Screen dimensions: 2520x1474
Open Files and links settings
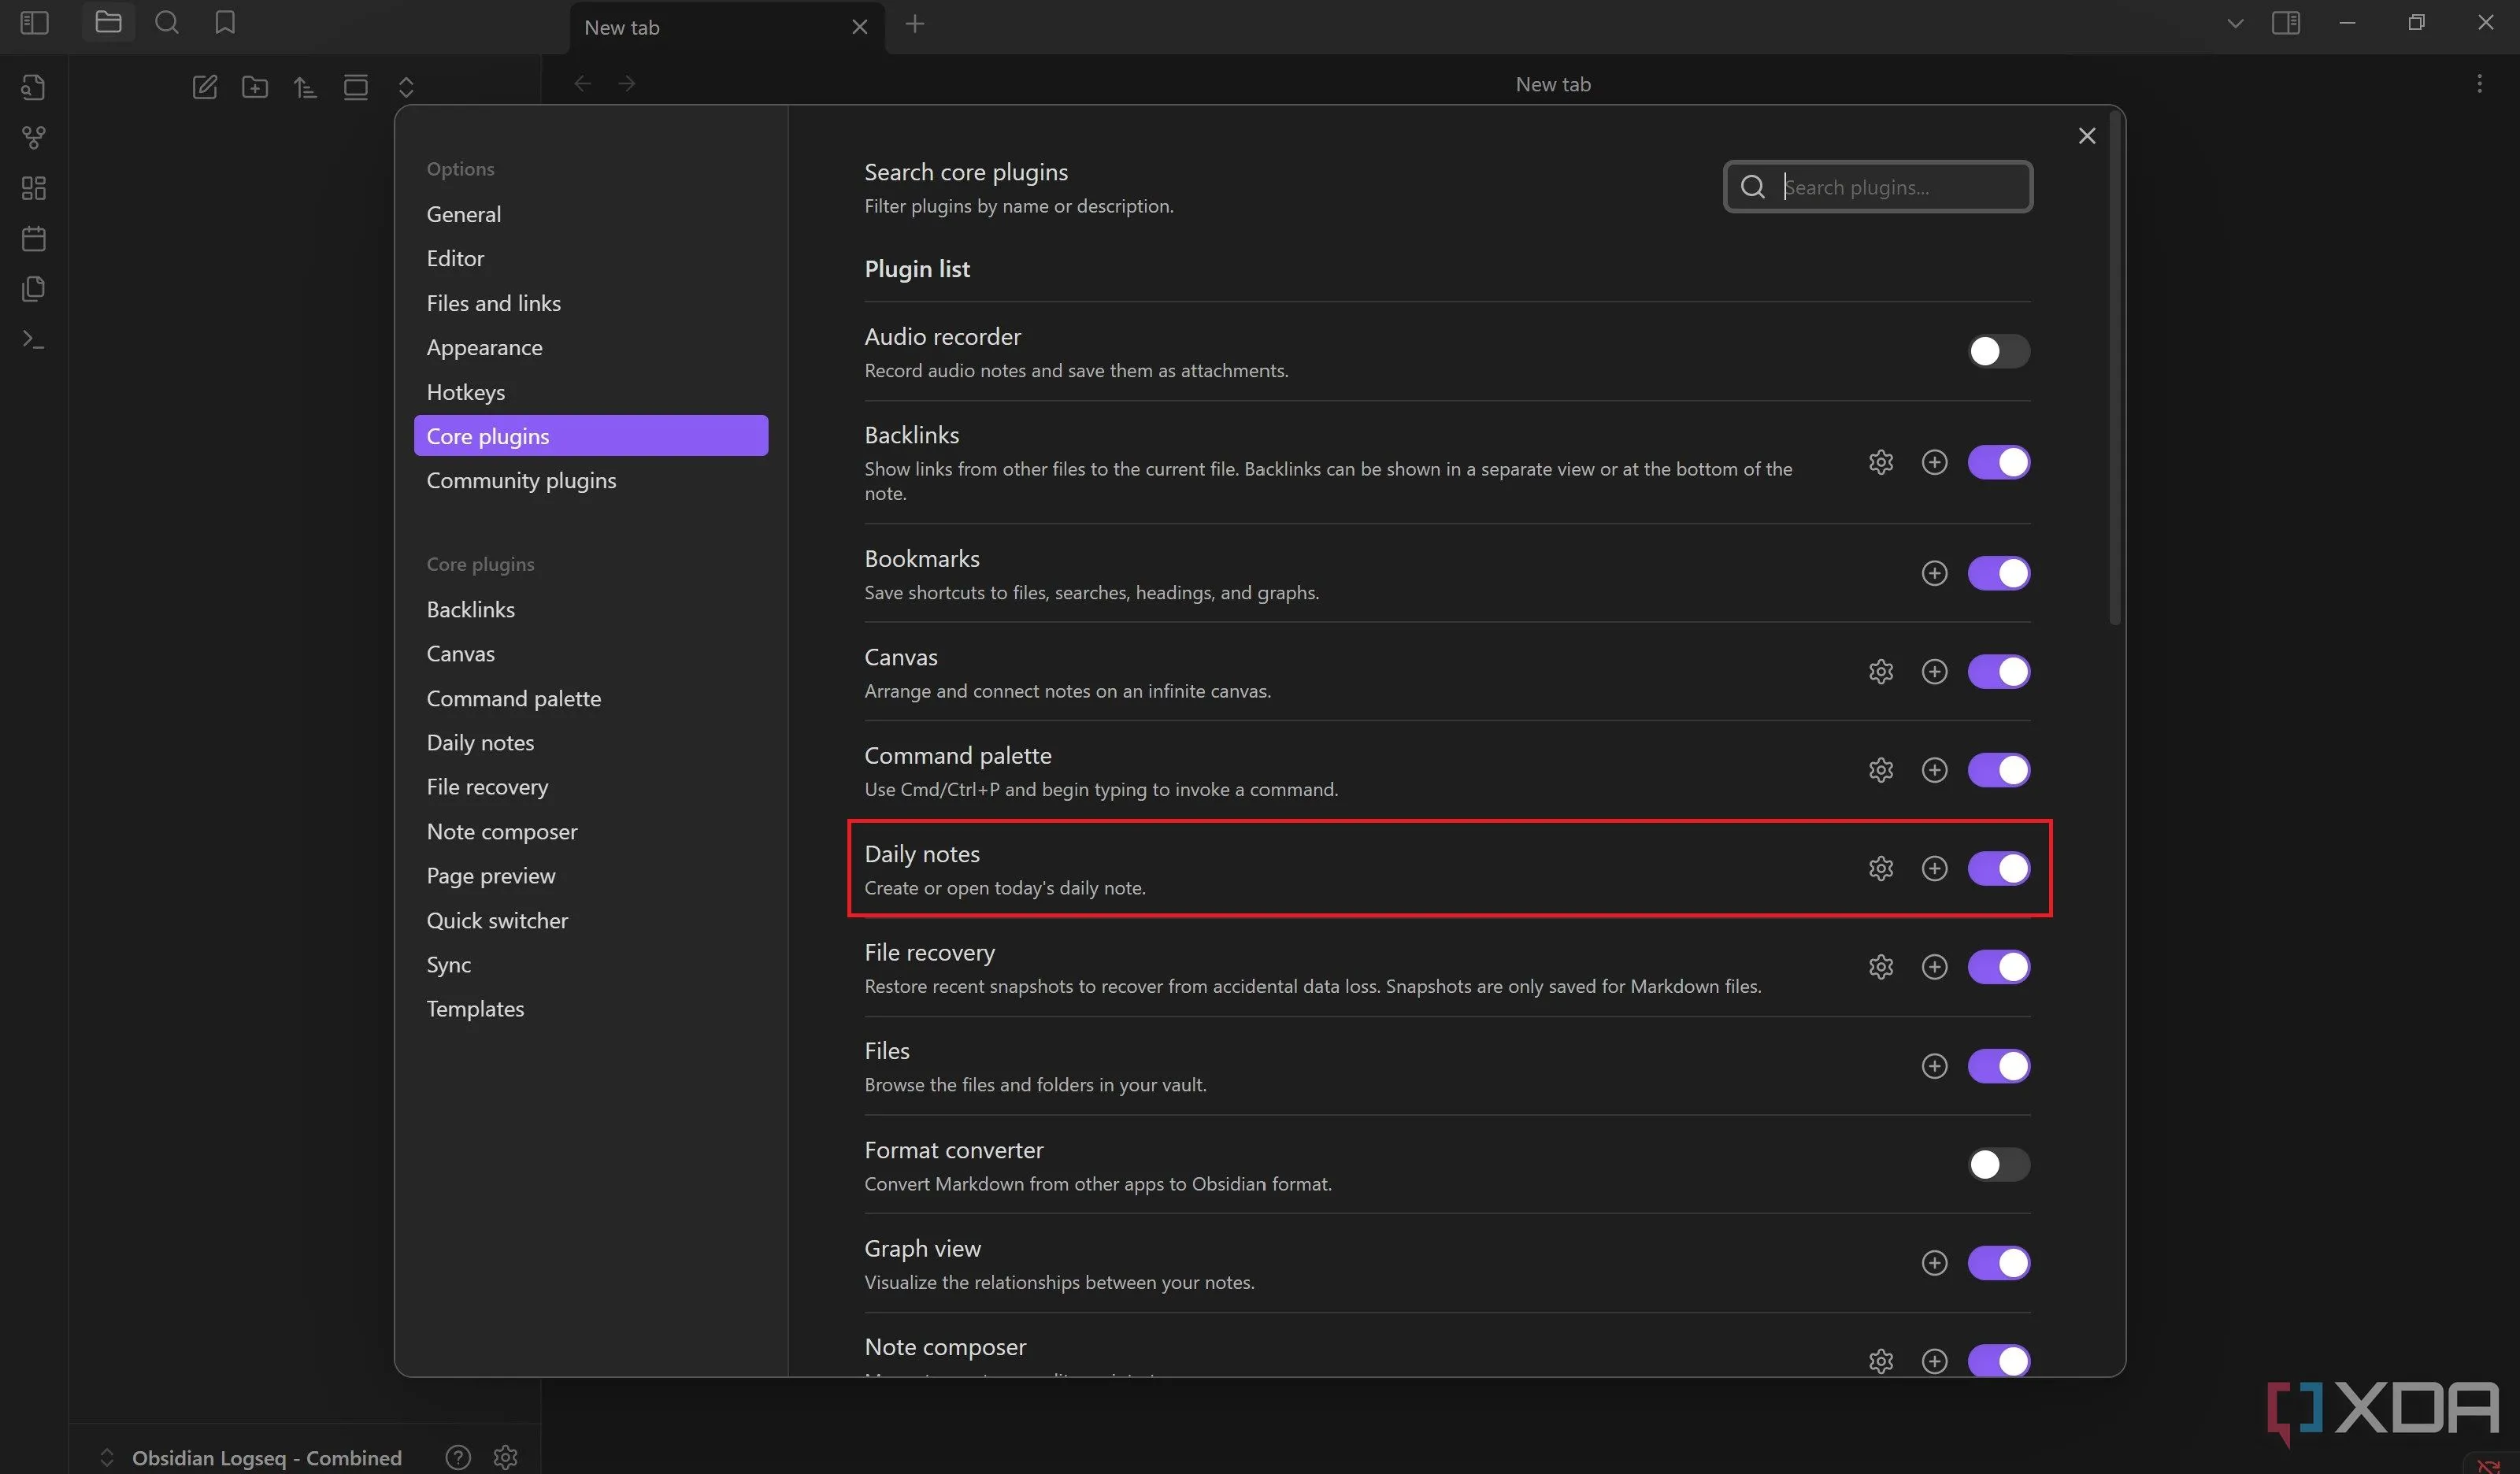coord(591,303)
